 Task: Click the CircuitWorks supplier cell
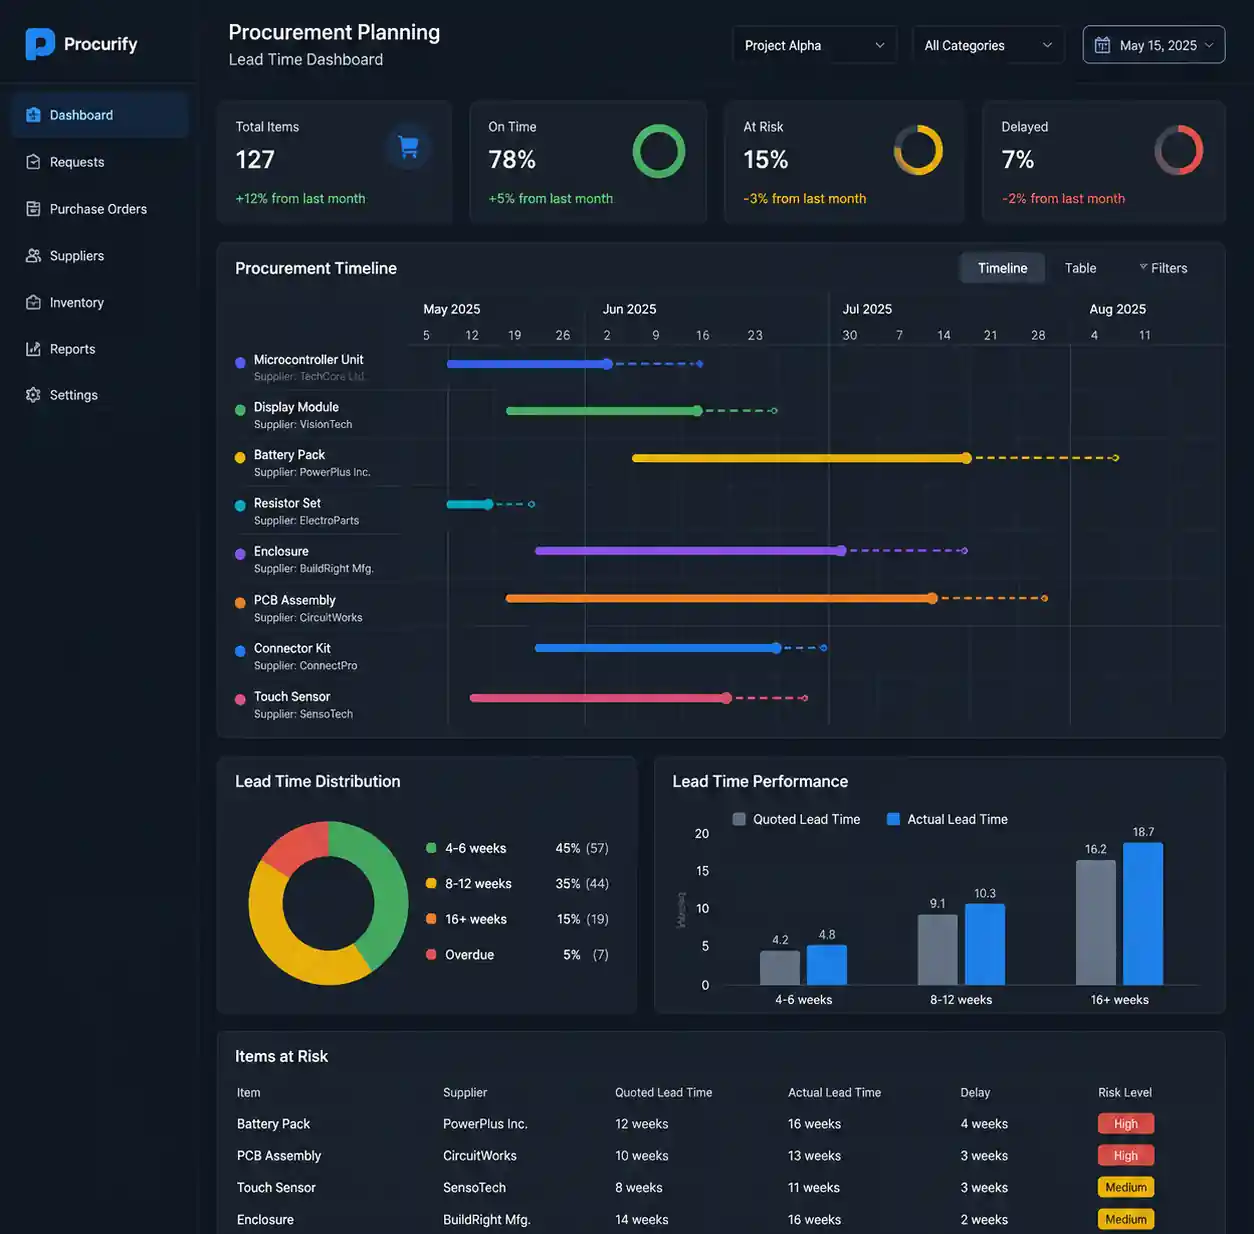[x=480, y=1155]
